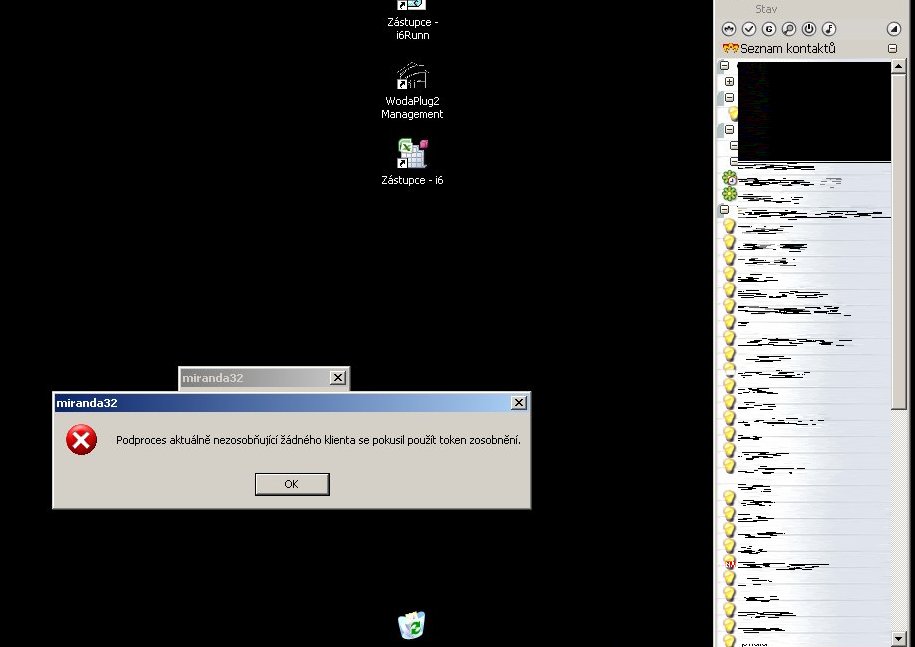The width and height of the screenshot is (915, 647).
Task: Click the magnifier search toolbar button
Action: (x=789, y=29)
